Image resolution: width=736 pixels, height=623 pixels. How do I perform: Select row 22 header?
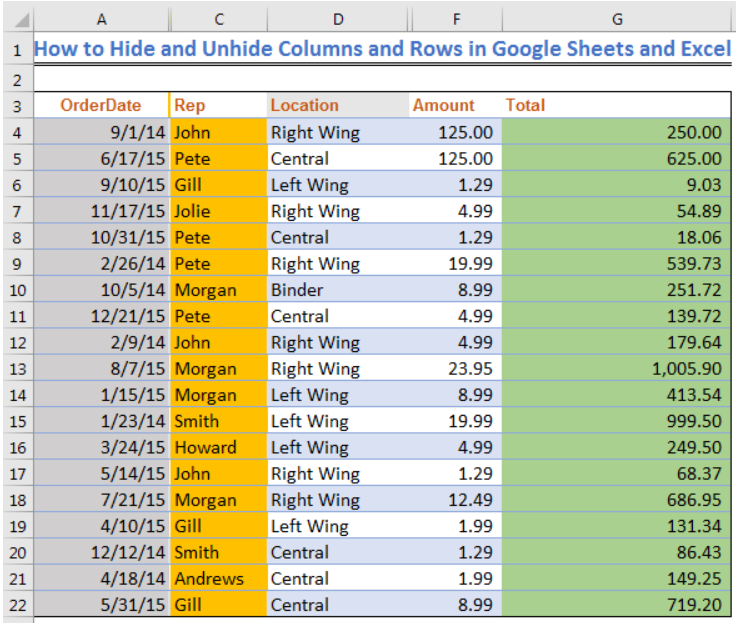[18, 605]
